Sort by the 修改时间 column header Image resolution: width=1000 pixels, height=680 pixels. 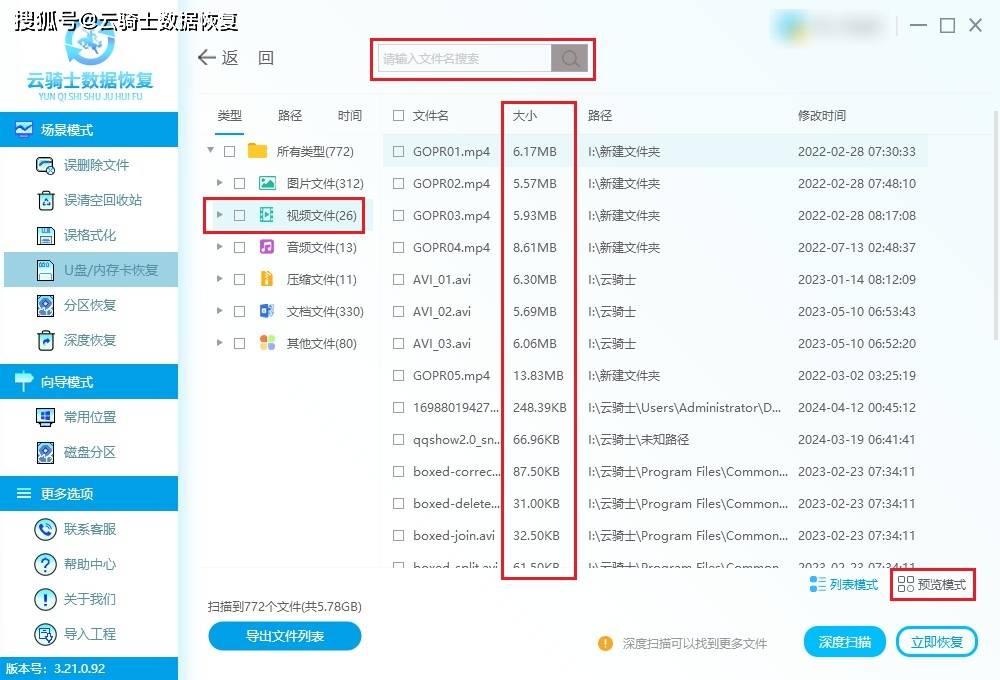822,115
